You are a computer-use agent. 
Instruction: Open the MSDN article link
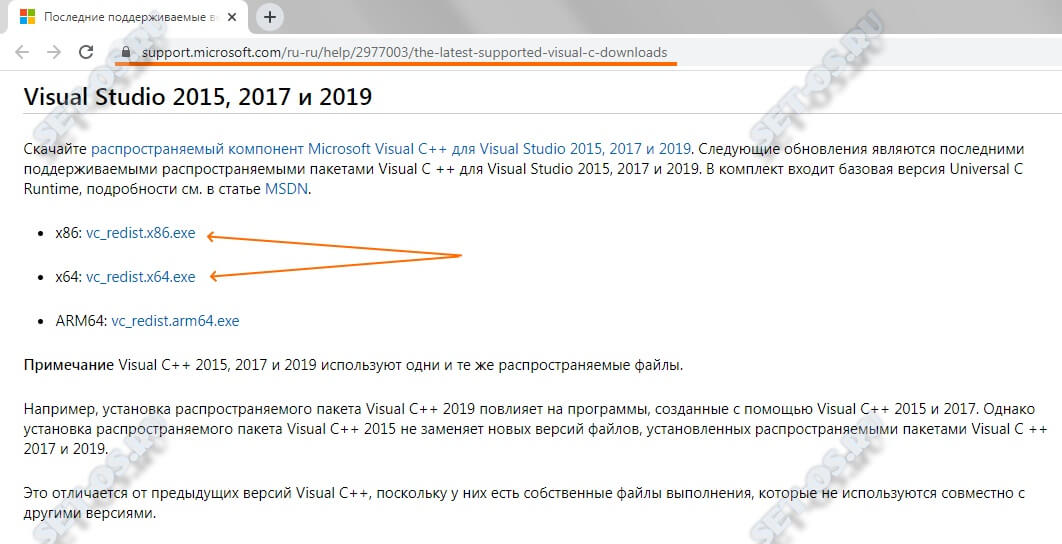(287, 189)
